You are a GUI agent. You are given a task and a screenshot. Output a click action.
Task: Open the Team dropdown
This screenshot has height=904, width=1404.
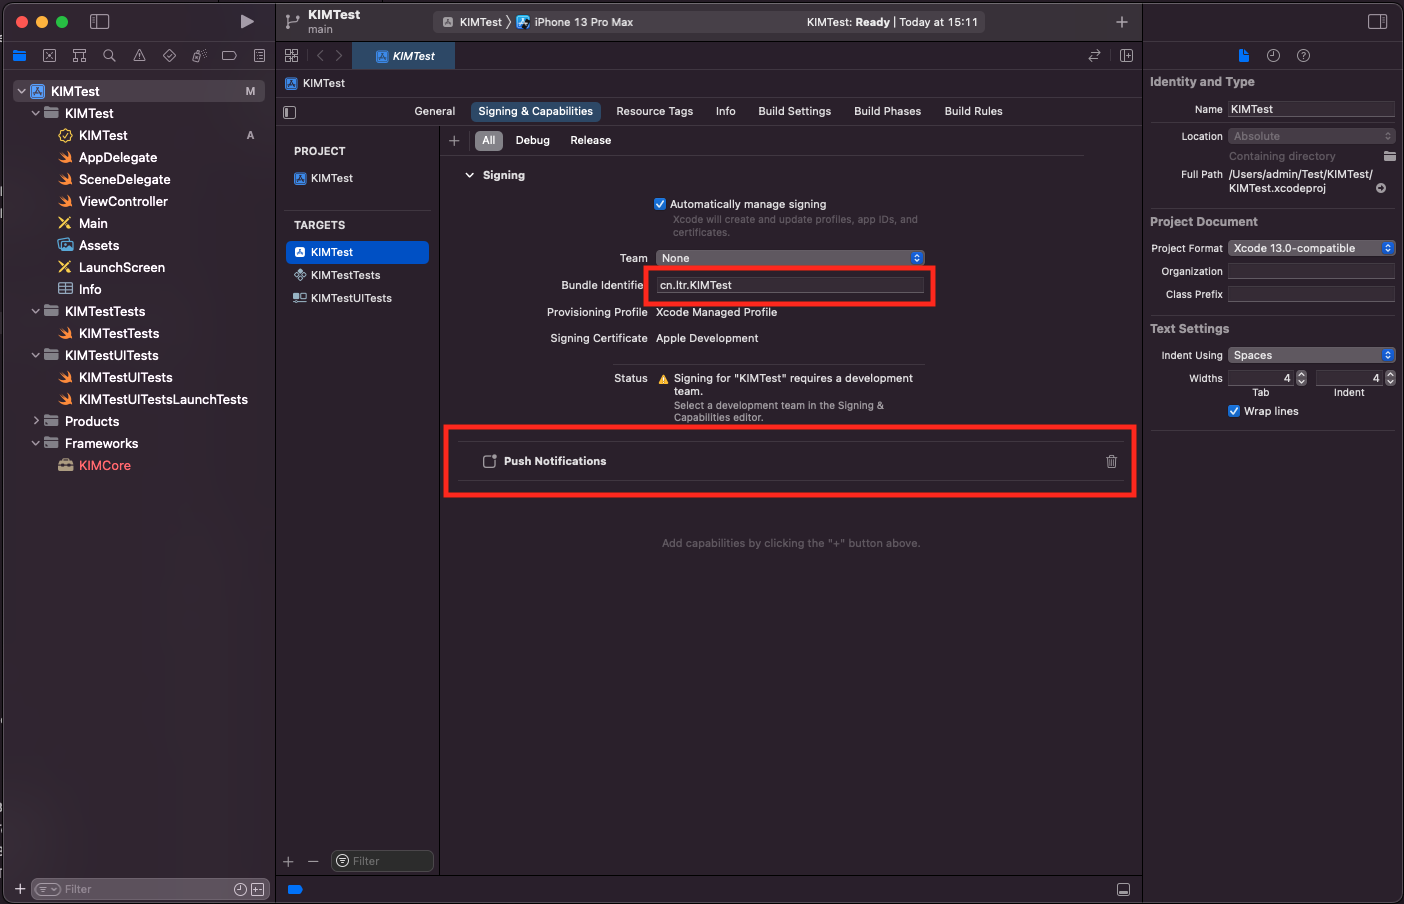pos(790,258)
